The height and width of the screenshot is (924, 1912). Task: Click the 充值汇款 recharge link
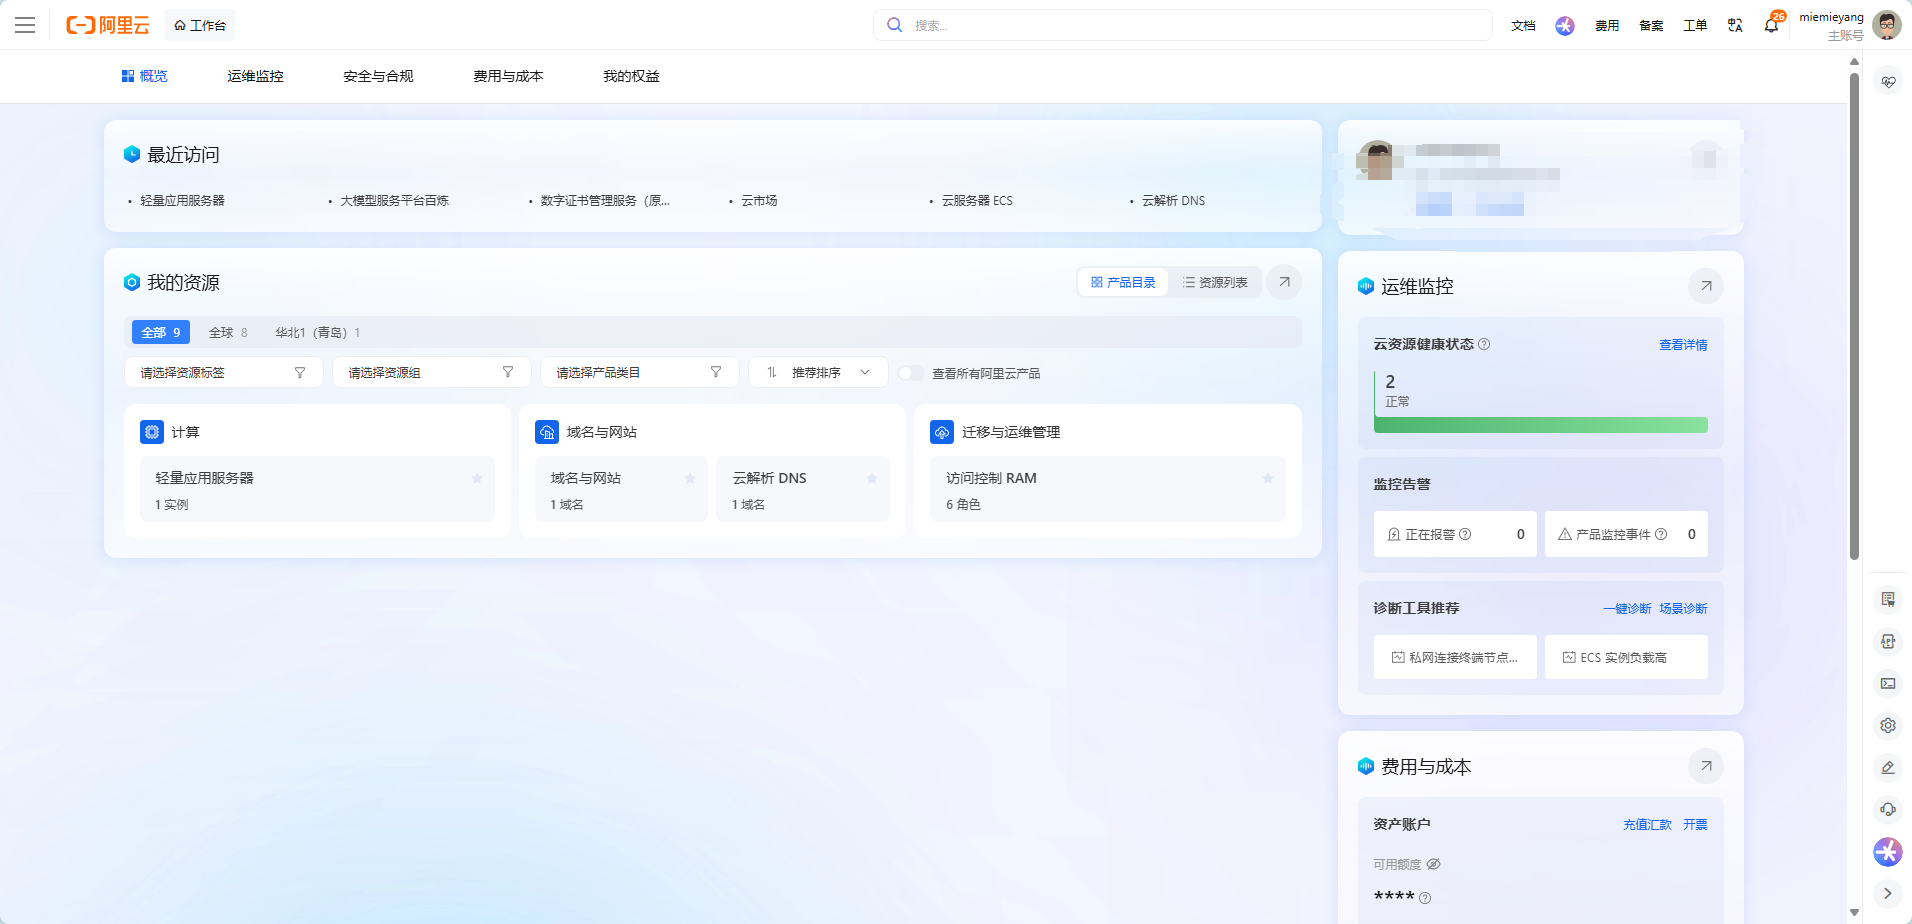click(1647, 825)
